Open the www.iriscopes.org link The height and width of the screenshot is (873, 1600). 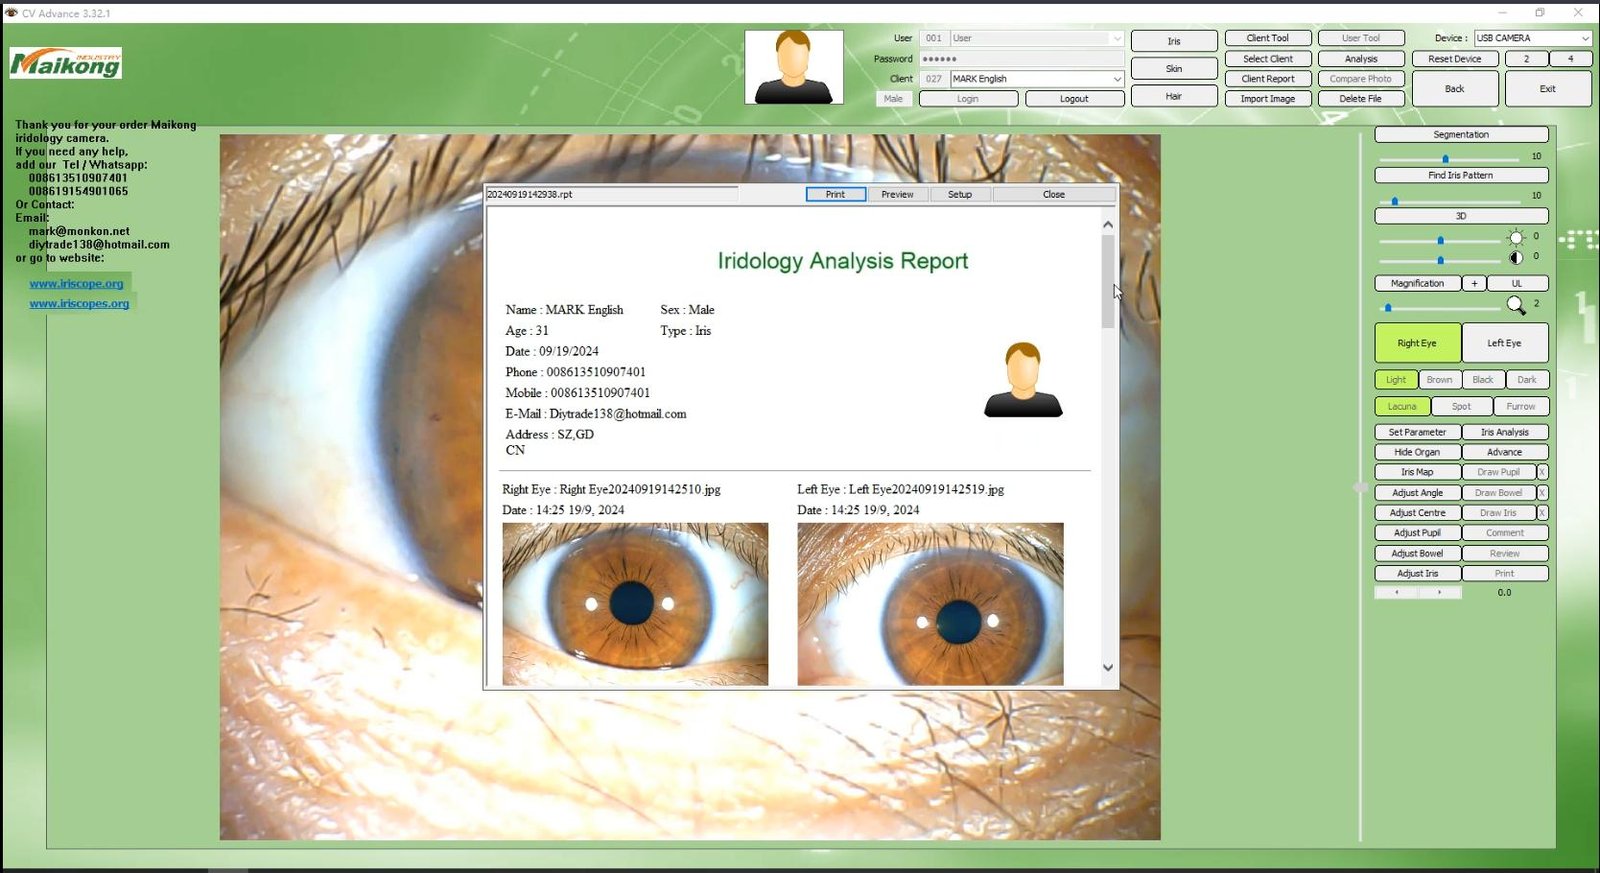coord(79,304)
